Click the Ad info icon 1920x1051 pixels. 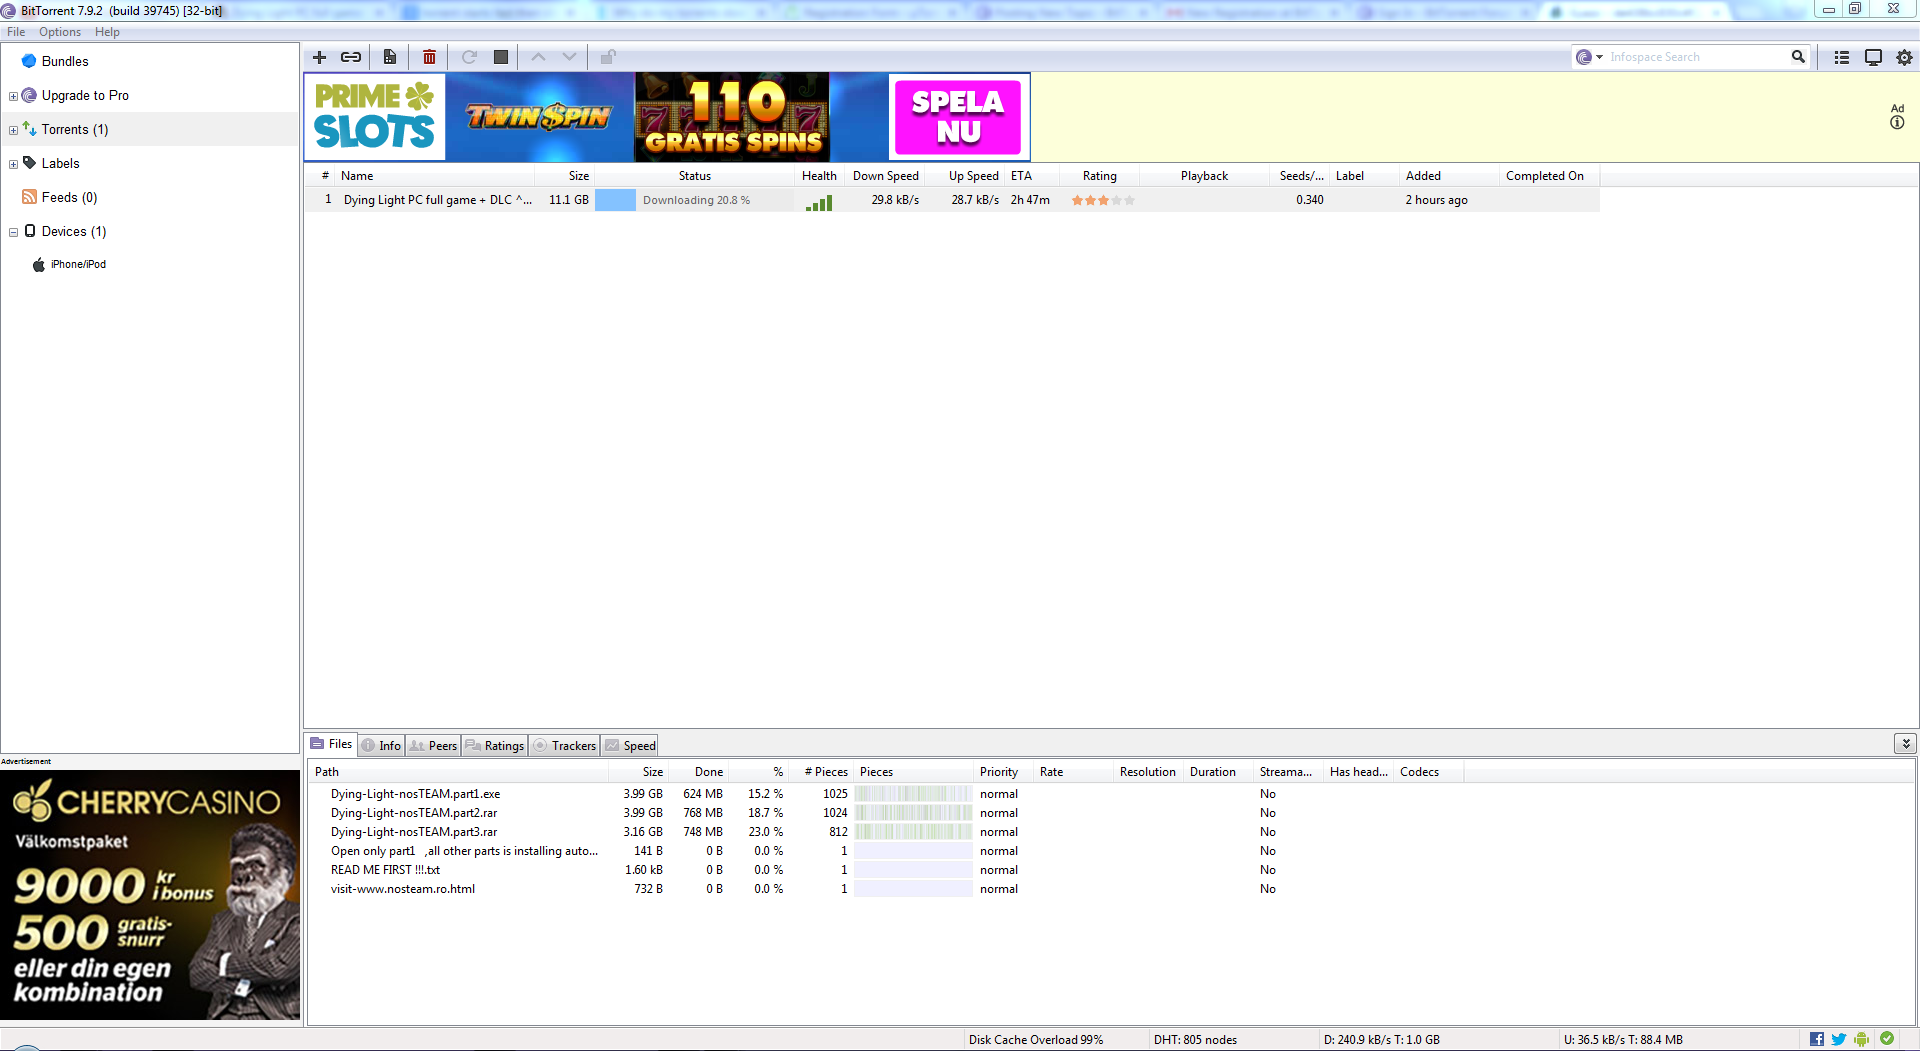tap(1897, 122)
